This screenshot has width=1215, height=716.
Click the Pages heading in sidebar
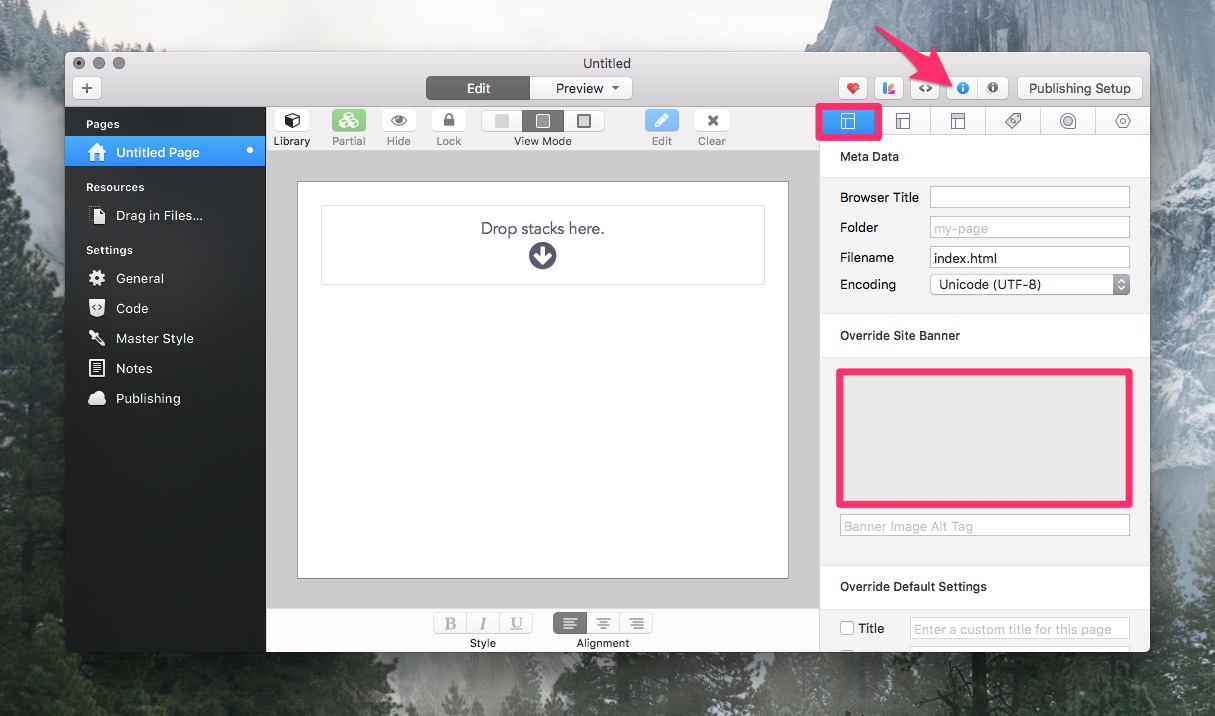click(103, 124)
